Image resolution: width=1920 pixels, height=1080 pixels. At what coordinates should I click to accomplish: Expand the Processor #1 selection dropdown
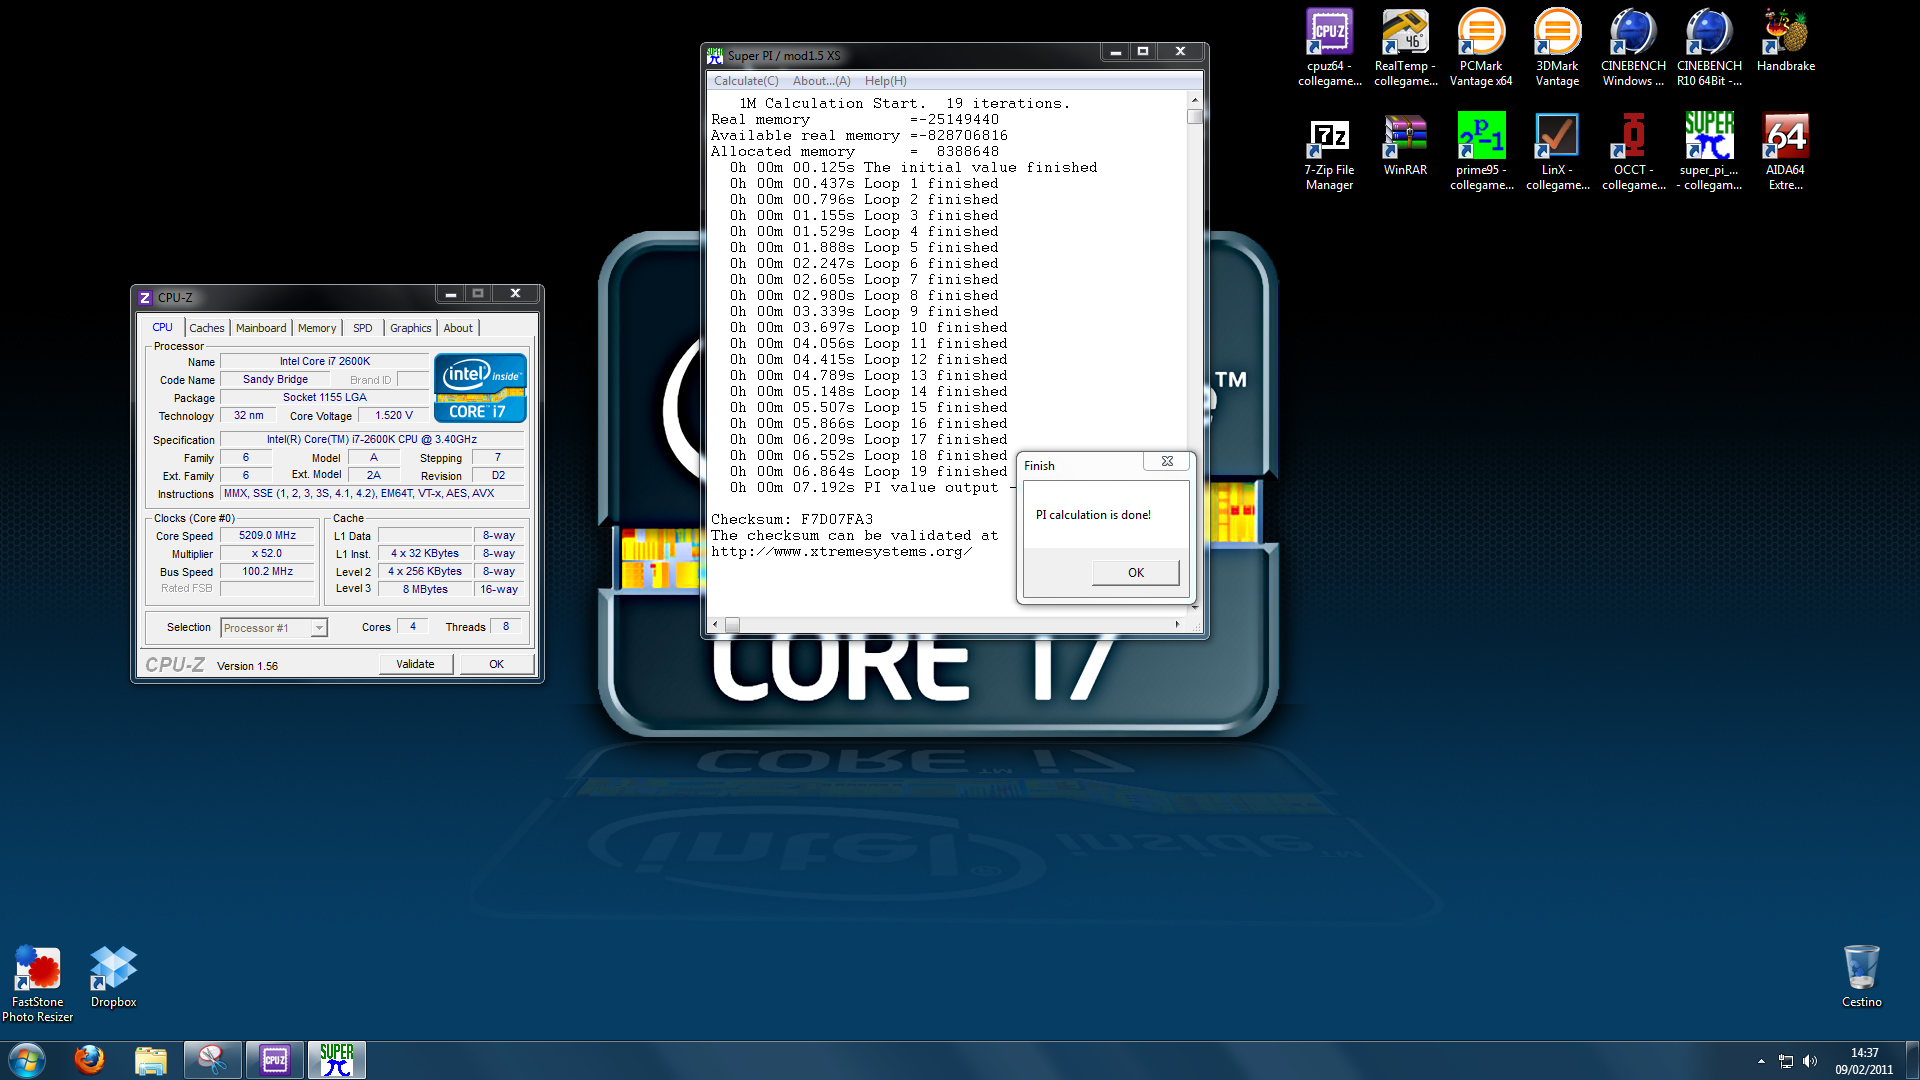click(x=319, y=628)
